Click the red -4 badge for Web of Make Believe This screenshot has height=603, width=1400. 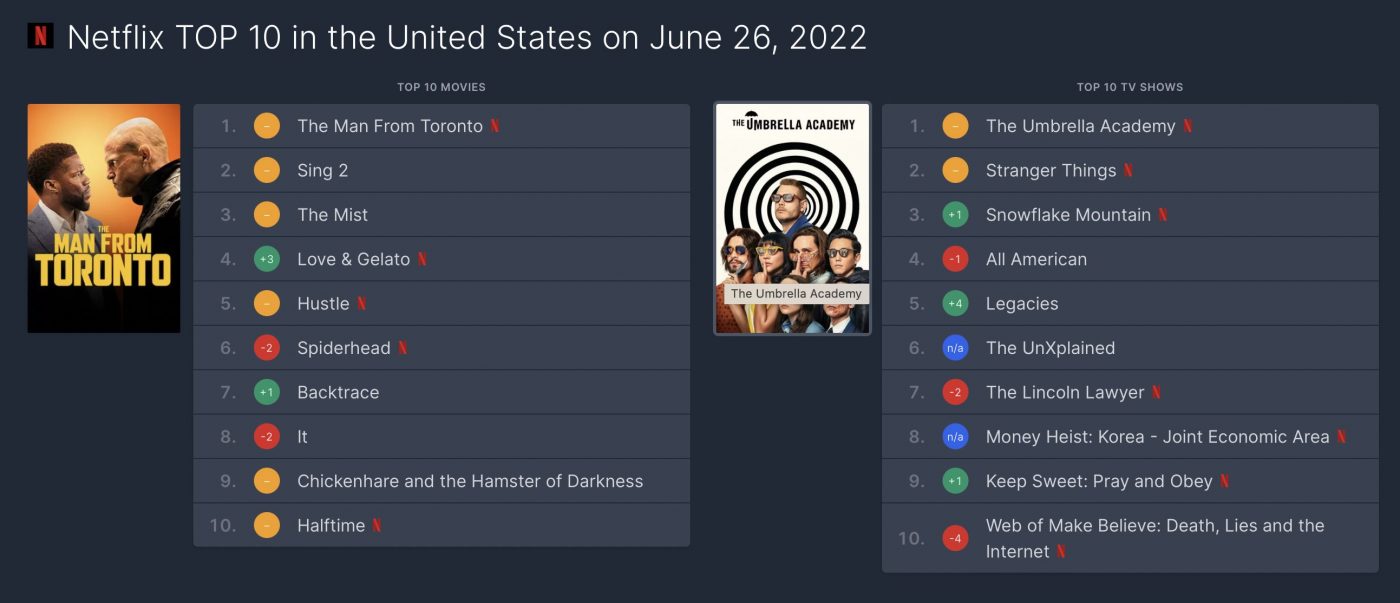[x=955, y=538]
